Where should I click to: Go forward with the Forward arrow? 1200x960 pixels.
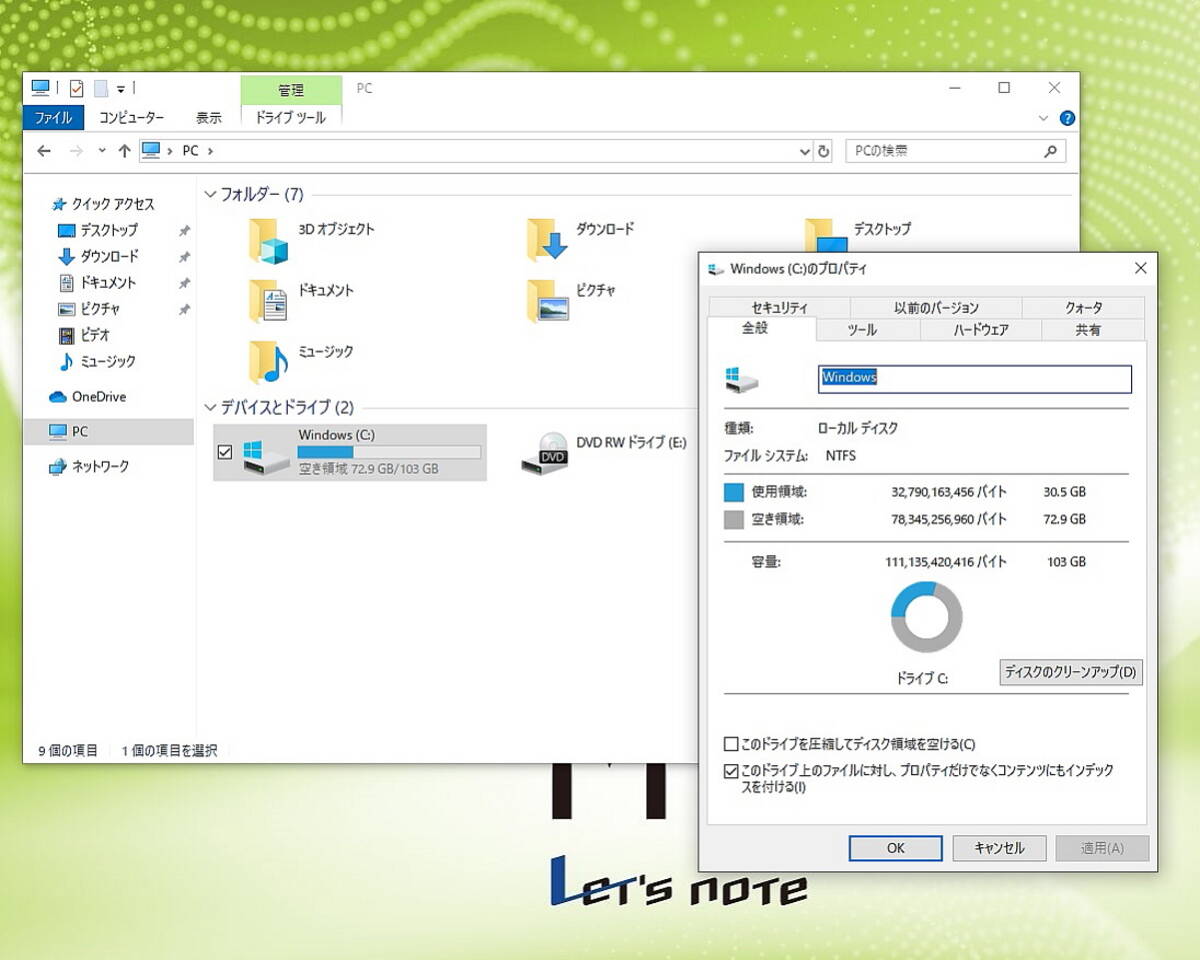click(76, 151)
